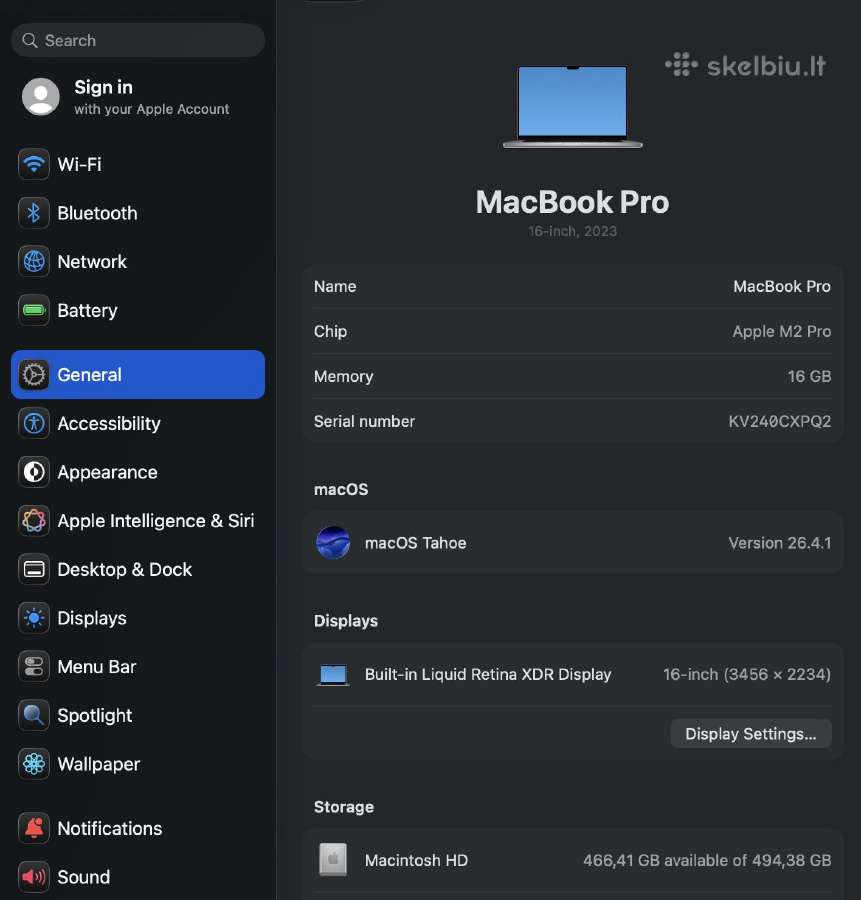
Task: Click the chip value Apple M2 Pro
Action: click(x=782, y=331)
